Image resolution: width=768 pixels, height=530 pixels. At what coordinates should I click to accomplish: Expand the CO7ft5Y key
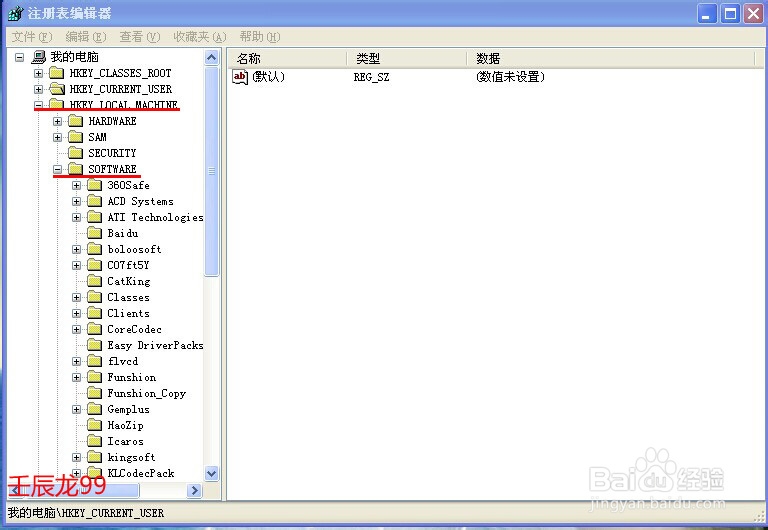click(76, 265)
